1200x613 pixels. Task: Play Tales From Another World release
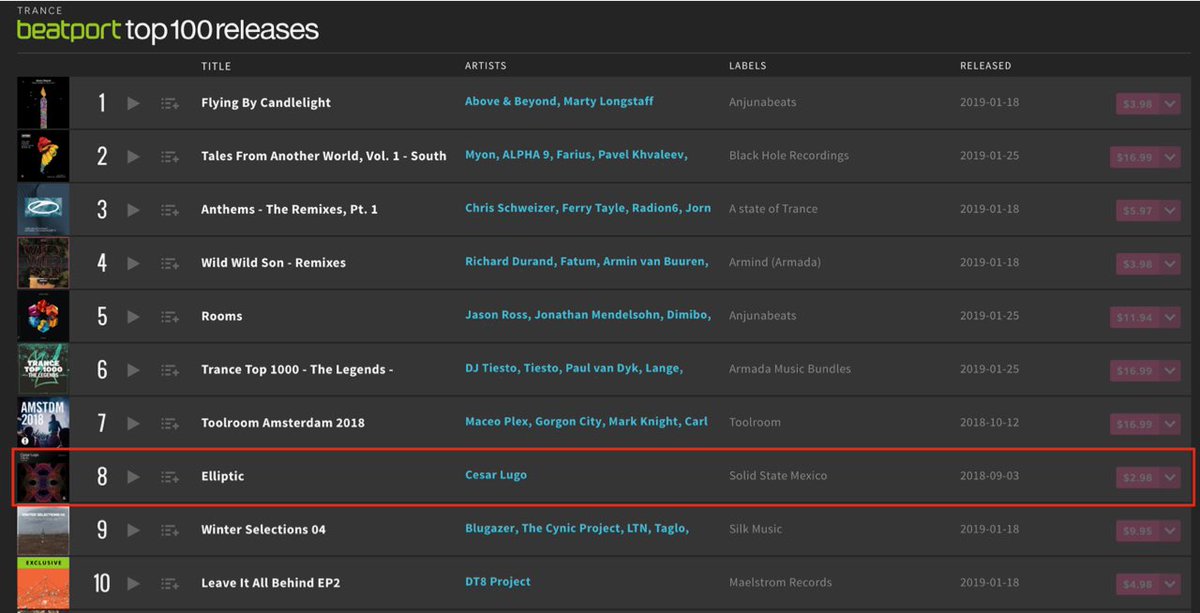[134, 156]
